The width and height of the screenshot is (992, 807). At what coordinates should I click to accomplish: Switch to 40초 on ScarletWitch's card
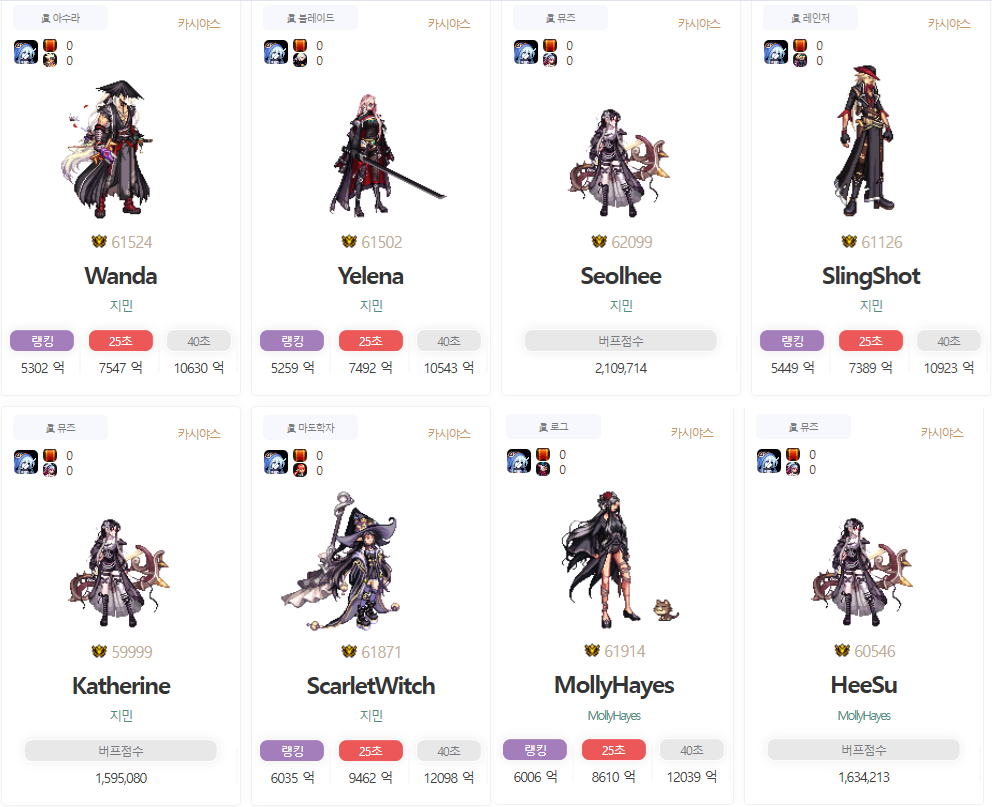click(449, 751)
